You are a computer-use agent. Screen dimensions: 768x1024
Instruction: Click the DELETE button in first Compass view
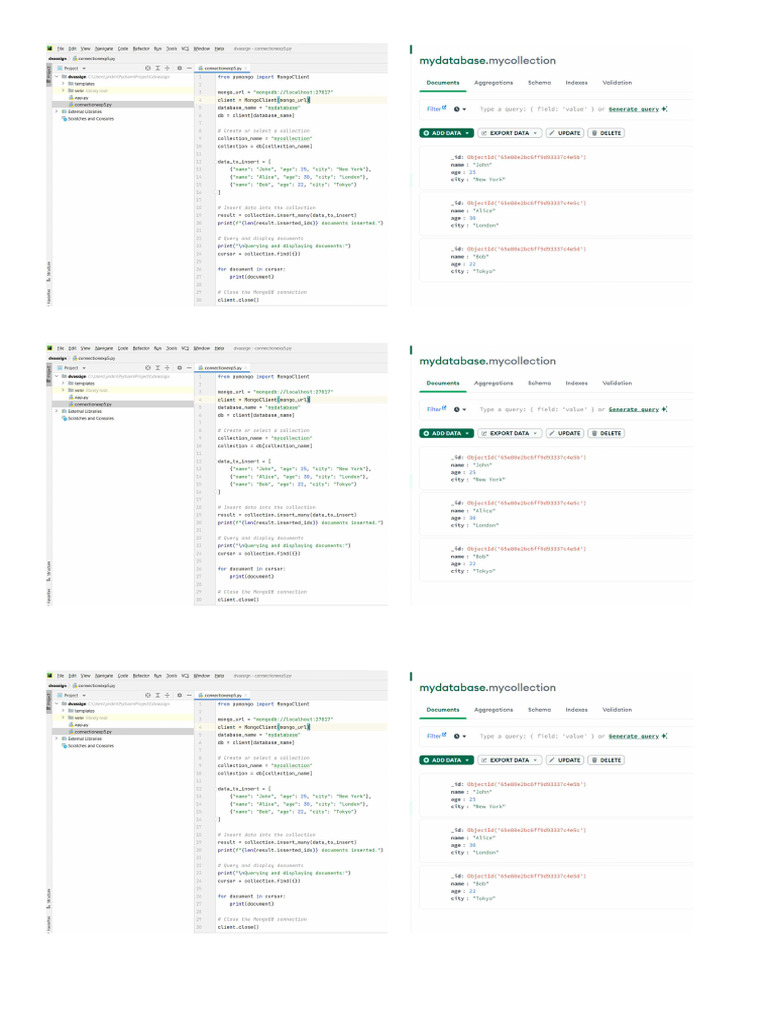(x=607, y=133)
